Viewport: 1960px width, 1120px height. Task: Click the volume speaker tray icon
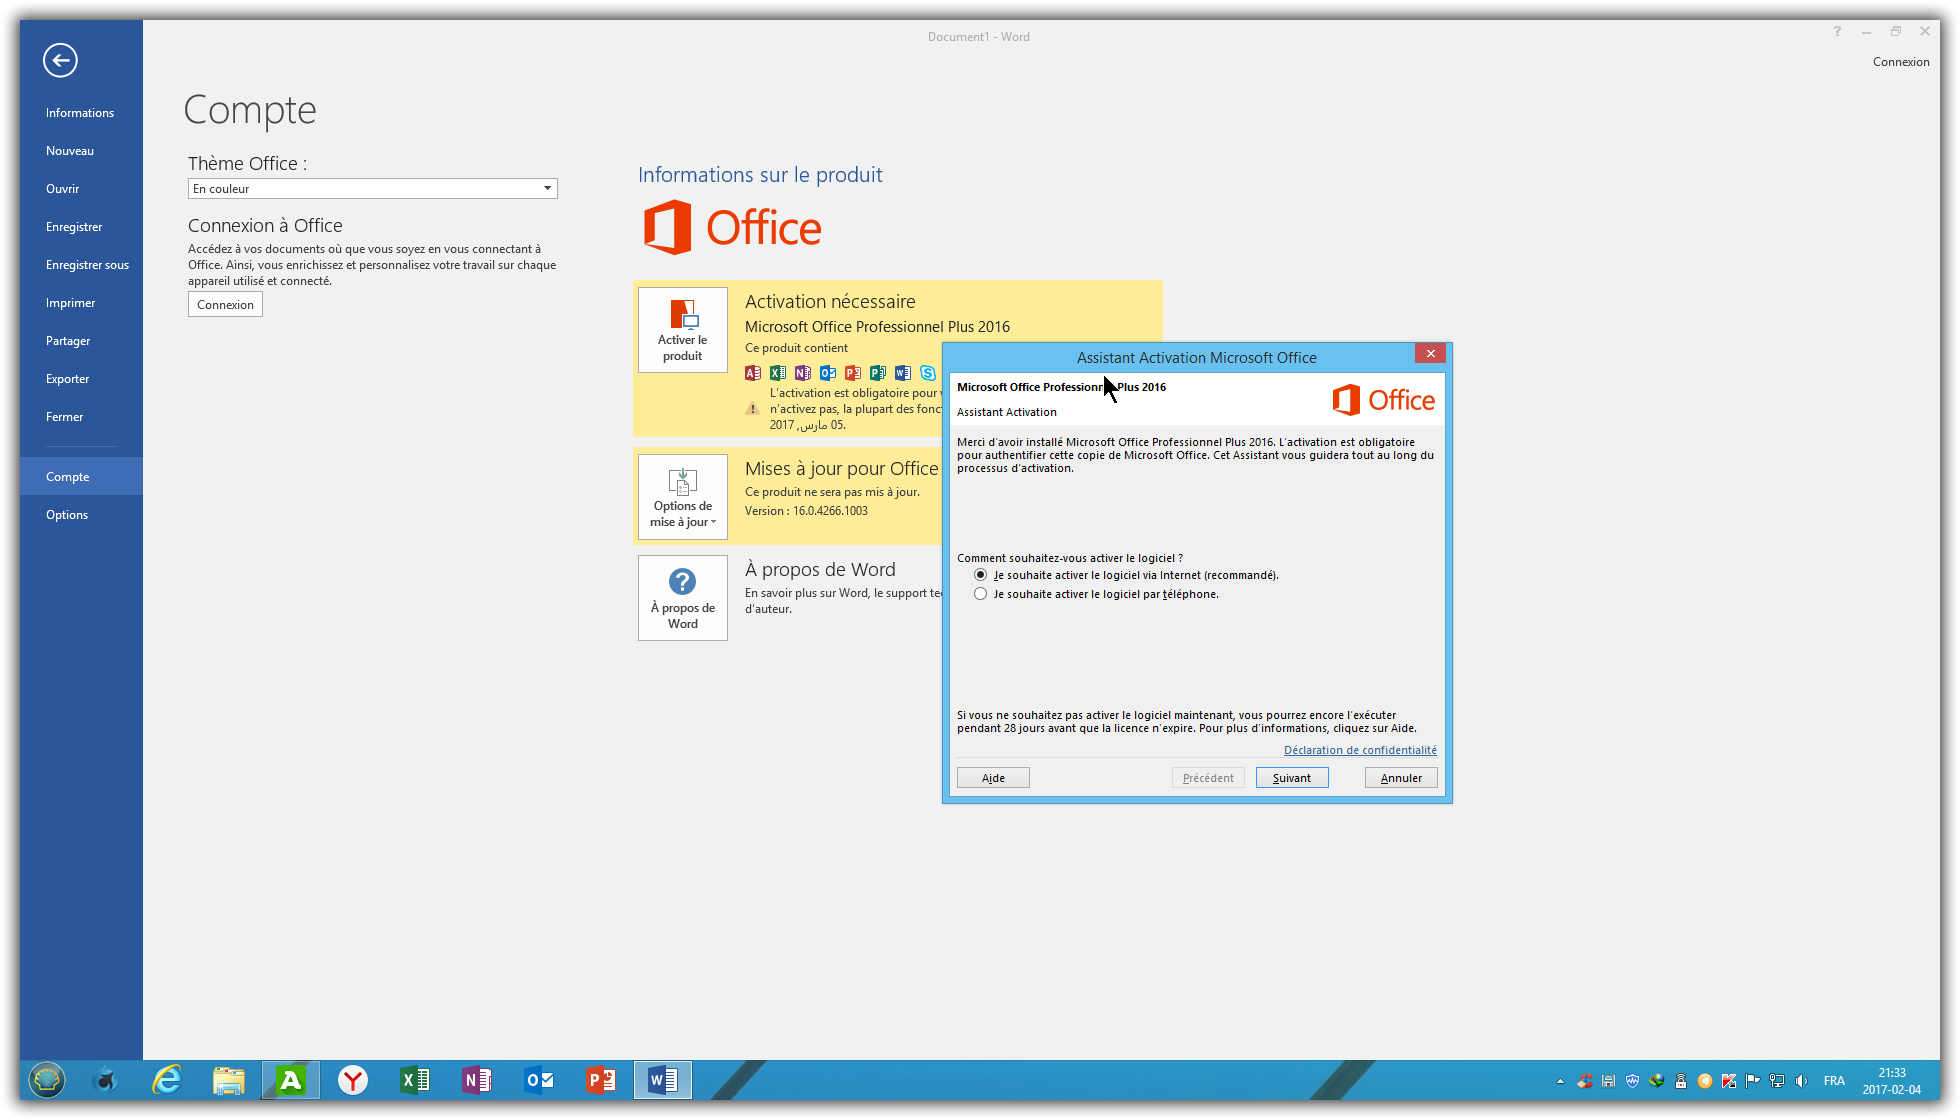coord(1801,1081)
